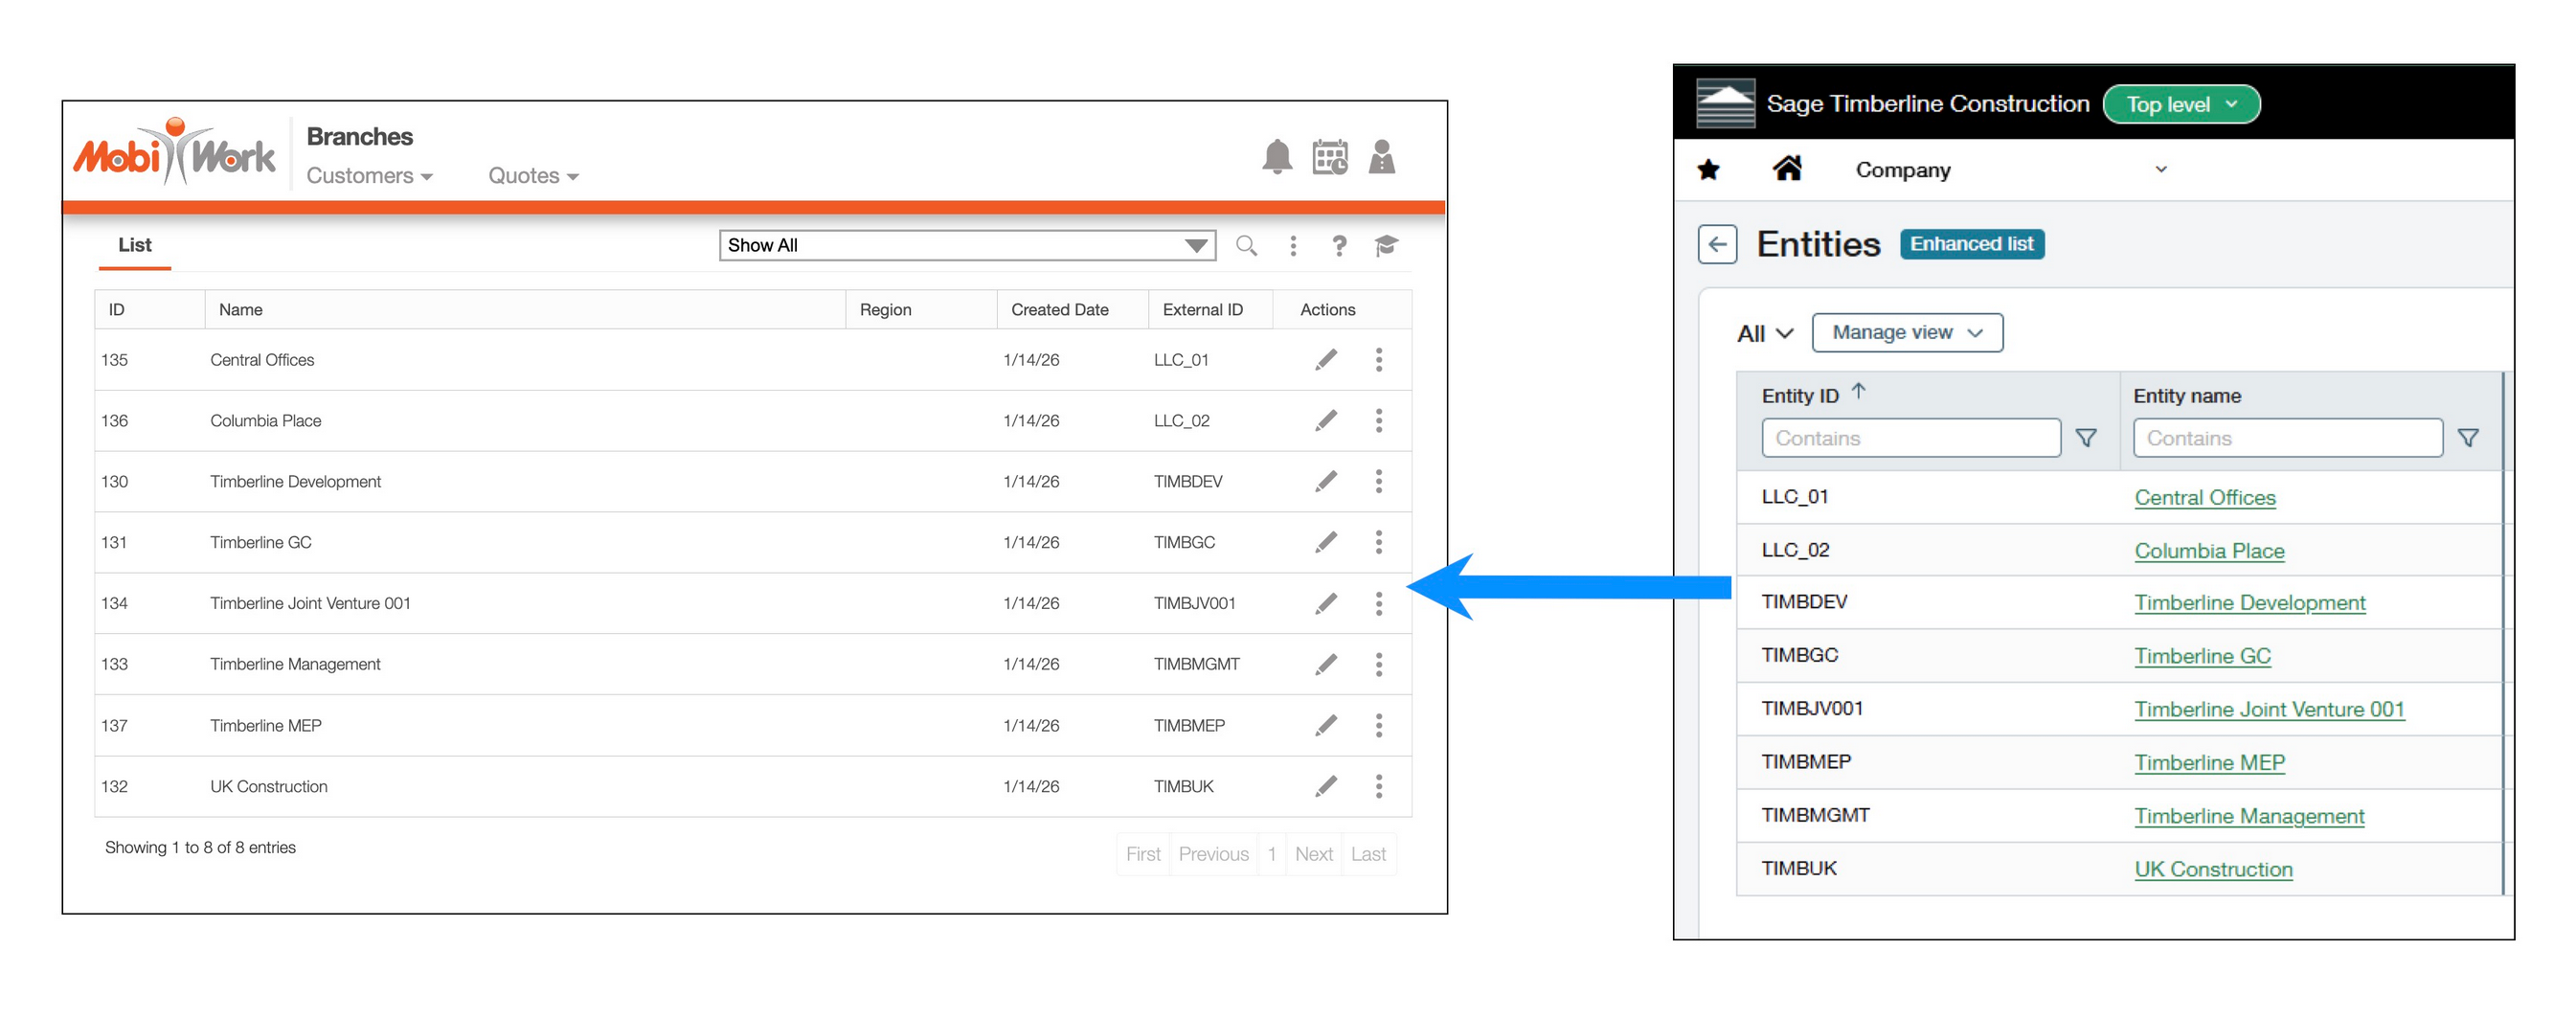Follow the Timberline GC entity link

2203,655
